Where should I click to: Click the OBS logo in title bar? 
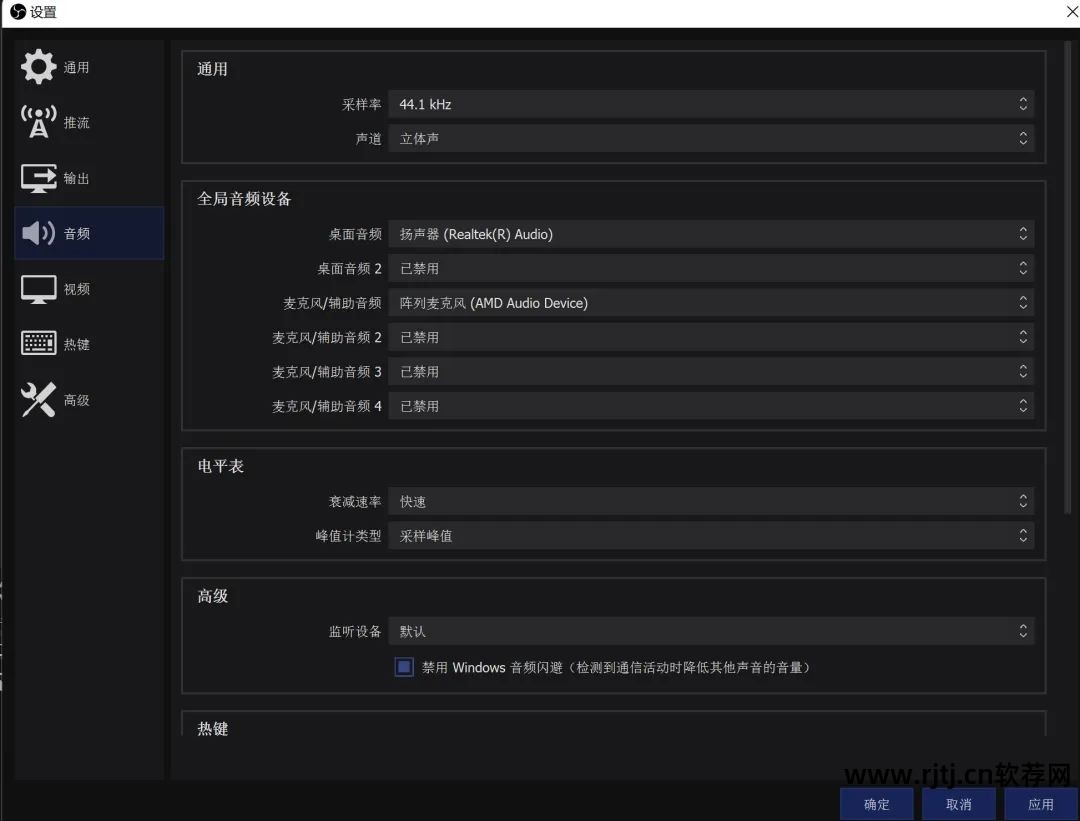[18, 12]
